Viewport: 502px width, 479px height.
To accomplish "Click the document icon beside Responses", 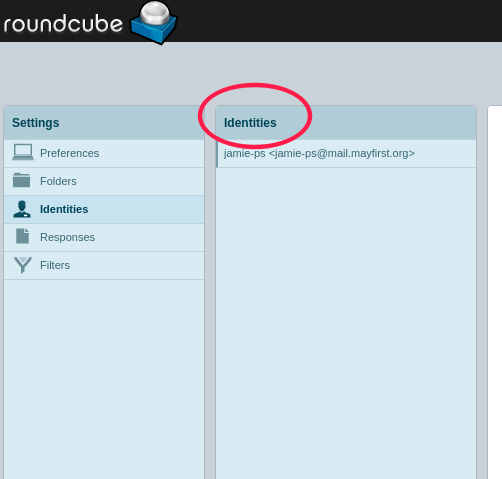I will click(x=22, y=236).
